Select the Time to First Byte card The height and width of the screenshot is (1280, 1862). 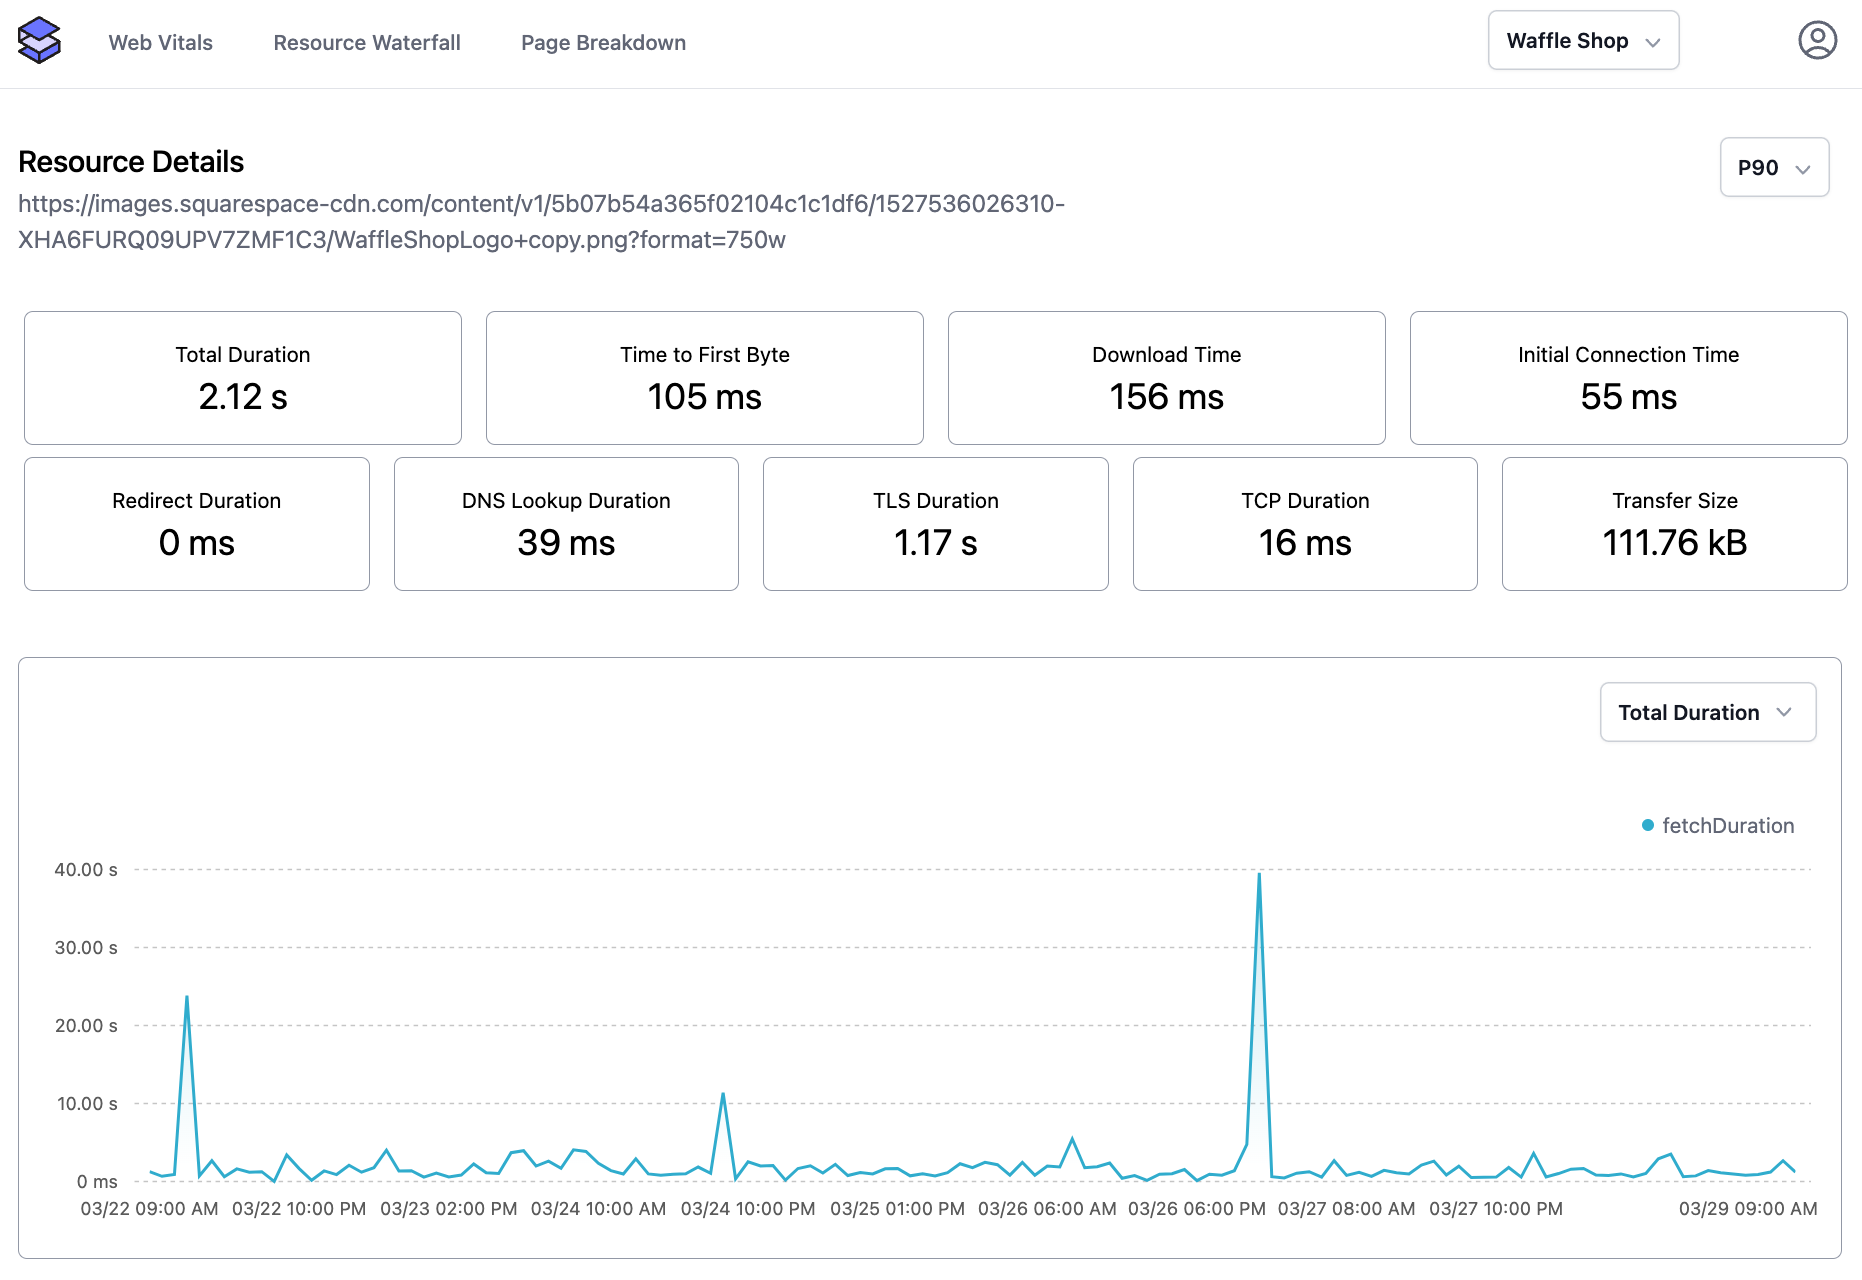[x=704, y=378]
